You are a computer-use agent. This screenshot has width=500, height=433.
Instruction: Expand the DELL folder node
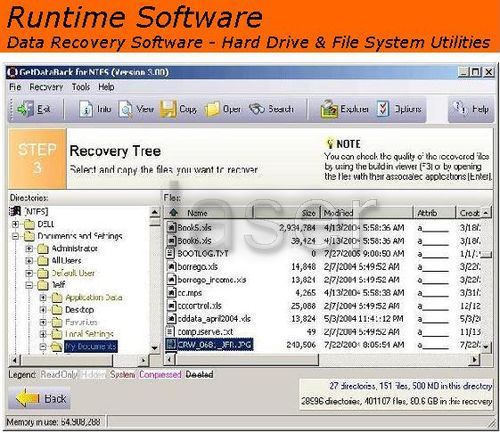15,224
